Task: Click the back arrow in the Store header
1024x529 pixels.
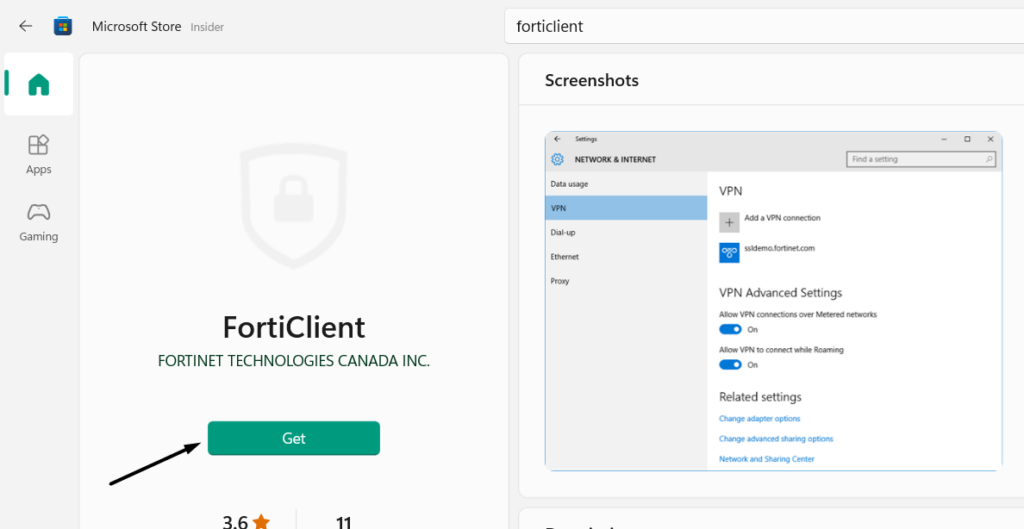Action: coord(26,26)
